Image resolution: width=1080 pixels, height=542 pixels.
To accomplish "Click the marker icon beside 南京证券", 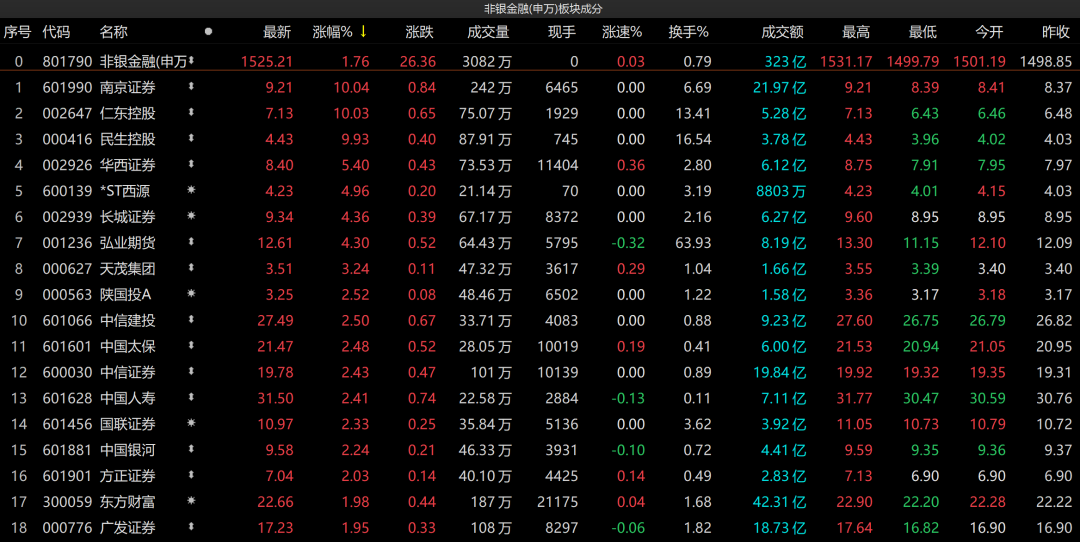I will pyautogui.click(x=191, y=87).
